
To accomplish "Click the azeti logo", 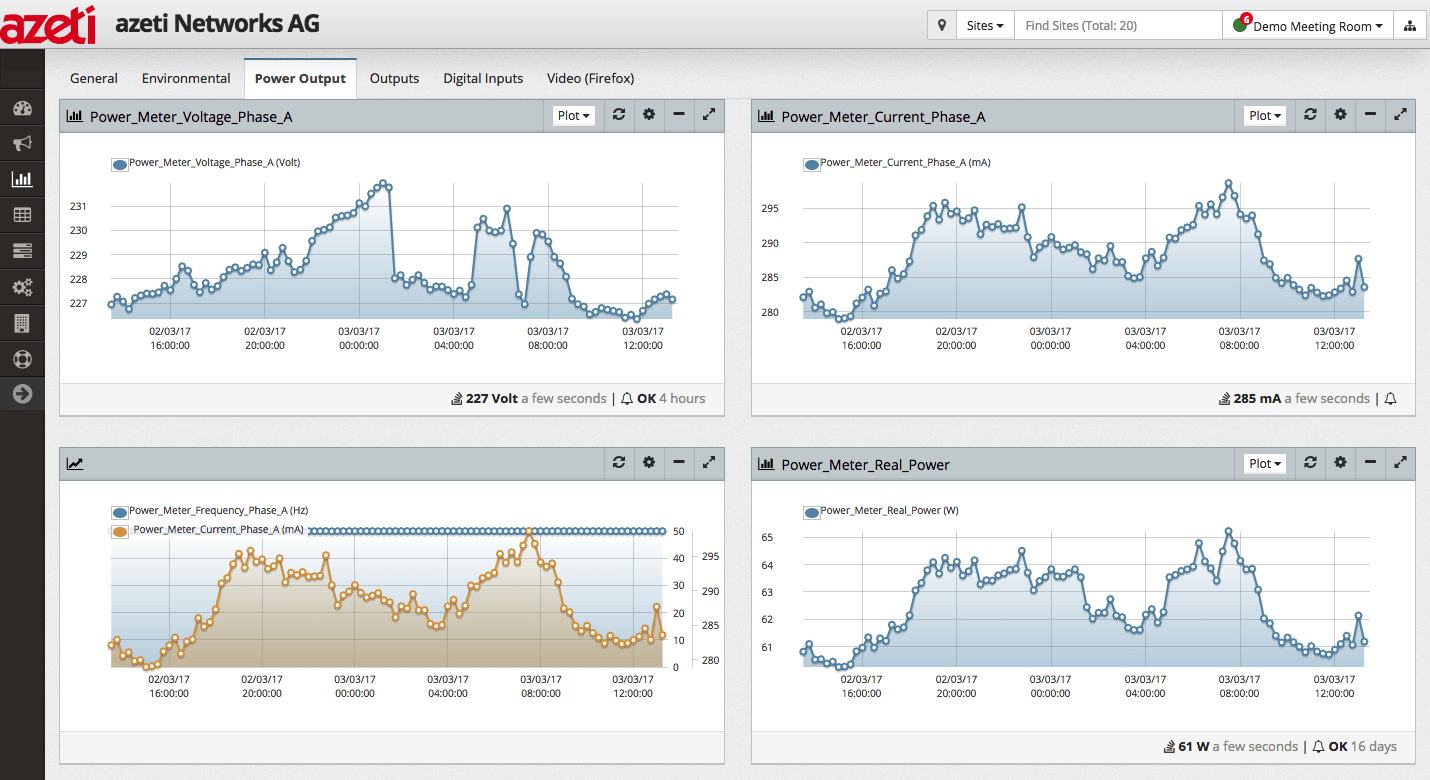I will click(48, 24).
